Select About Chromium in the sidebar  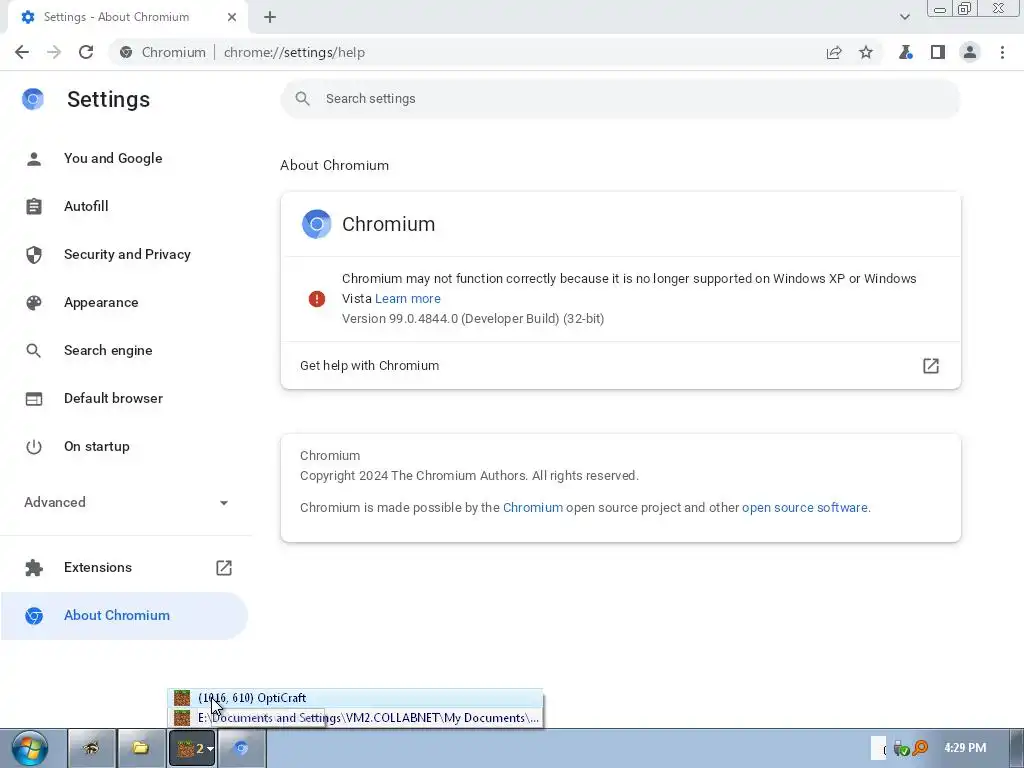click(124, 615)
